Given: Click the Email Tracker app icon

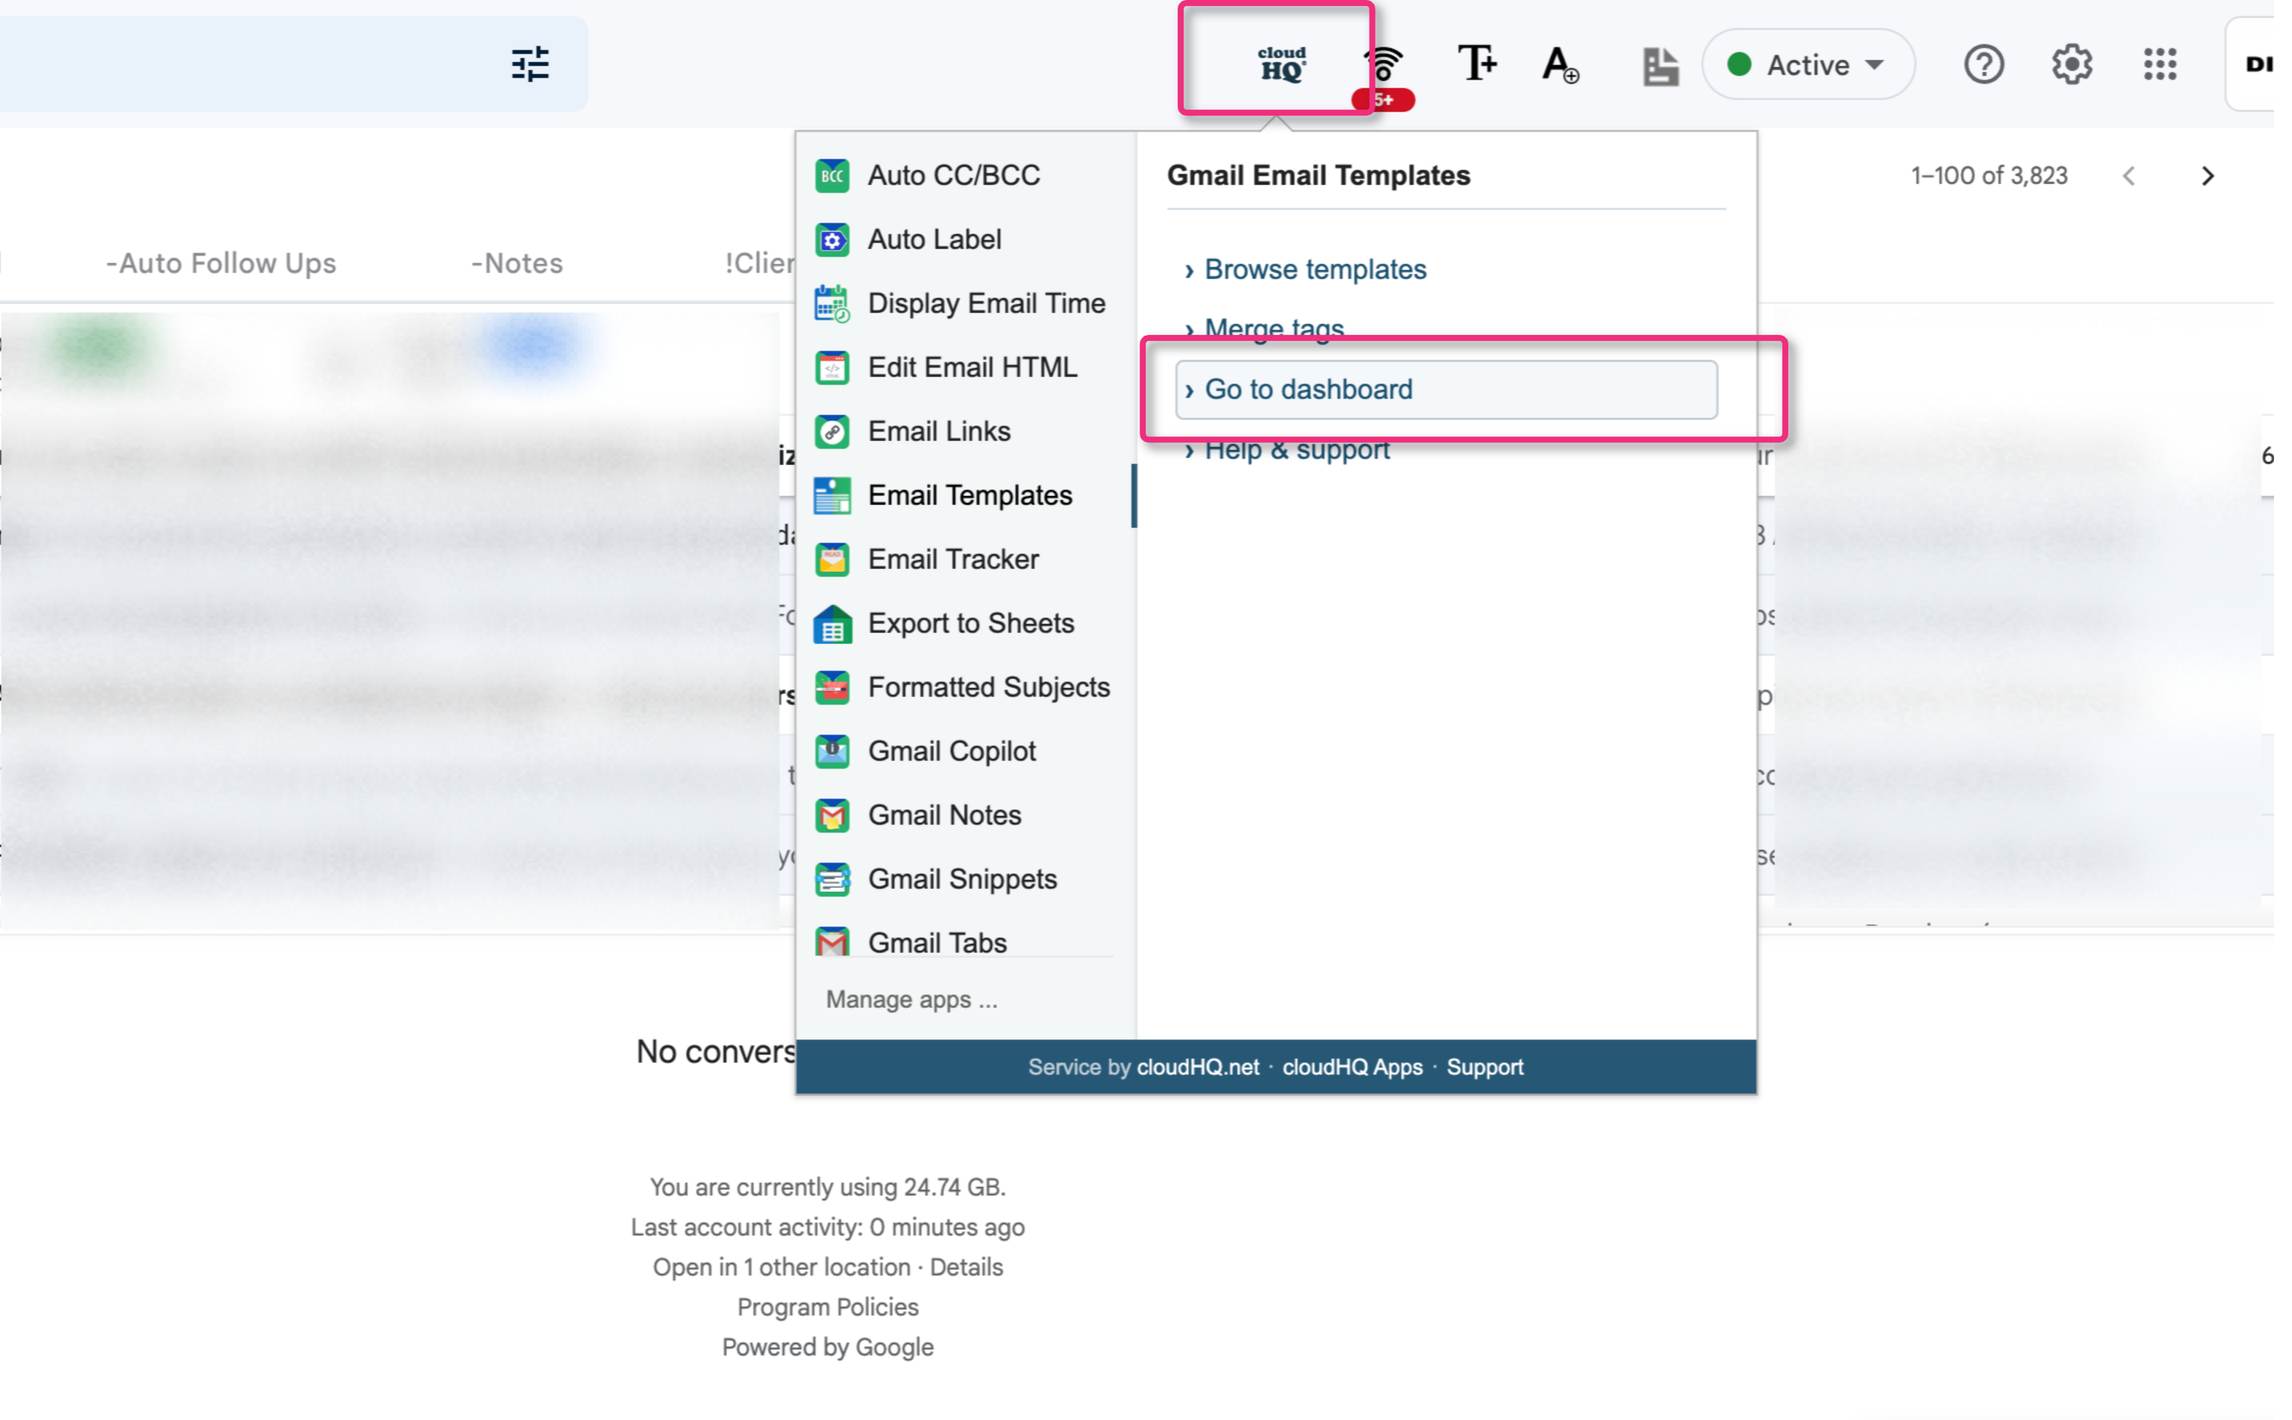Looking at the screenshot, I should click(832, 559).
